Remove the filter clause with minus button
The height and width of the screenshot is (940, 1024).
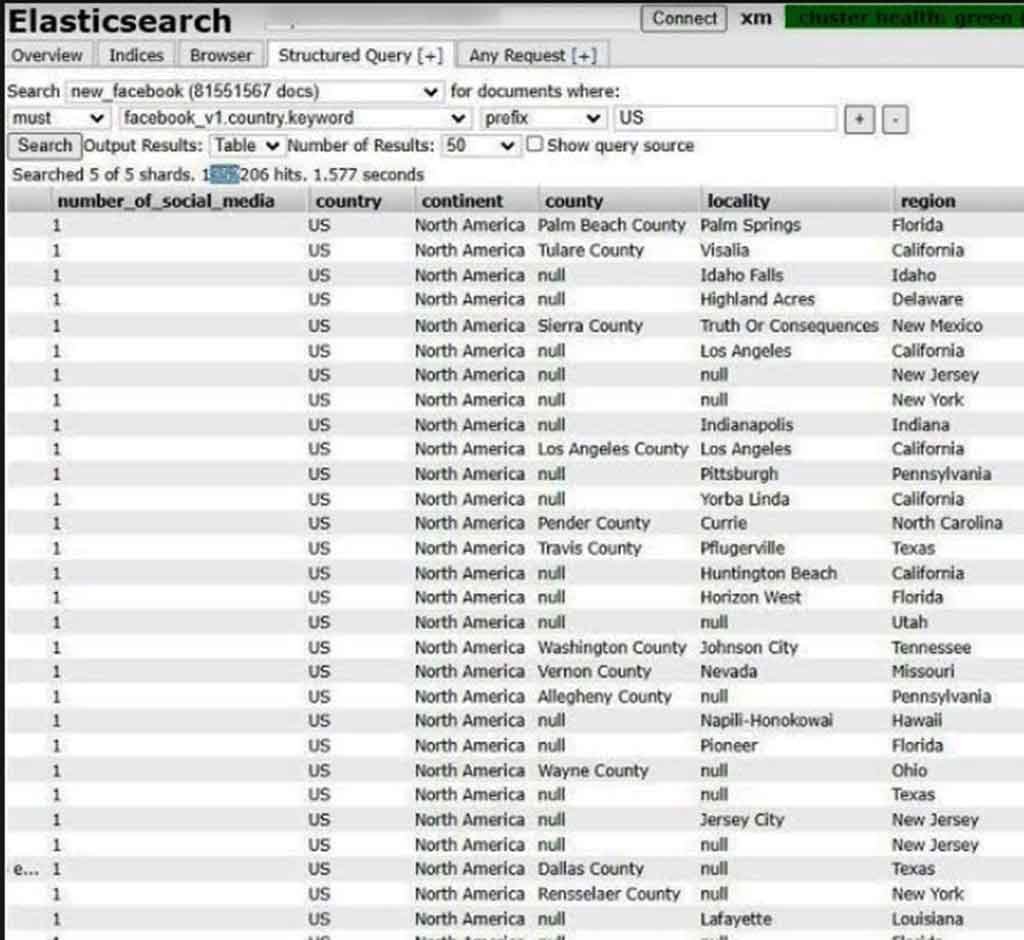click(x=895, y=120)
